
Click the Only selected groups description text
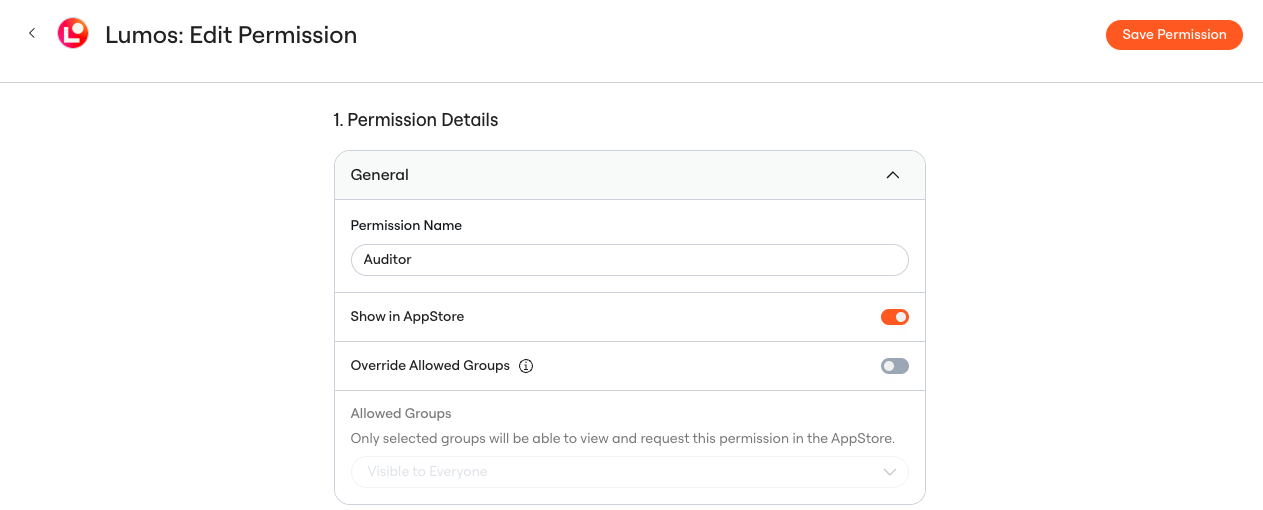pos(622,439)
